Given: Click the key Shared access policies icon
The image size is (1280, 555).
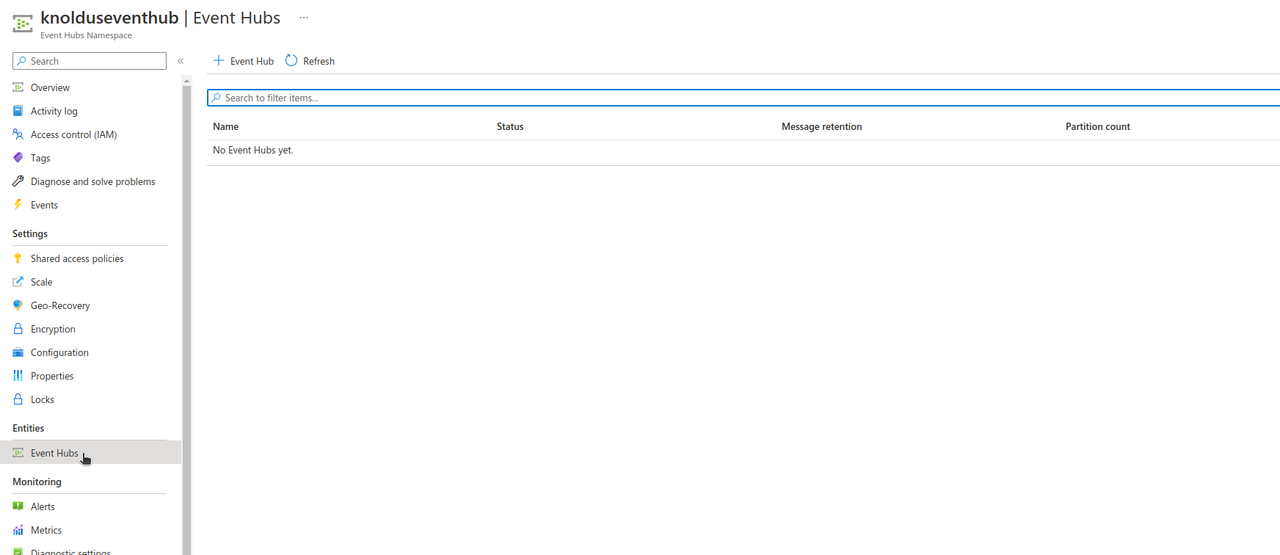Looking at the screenshot, I should click(18, 258).
